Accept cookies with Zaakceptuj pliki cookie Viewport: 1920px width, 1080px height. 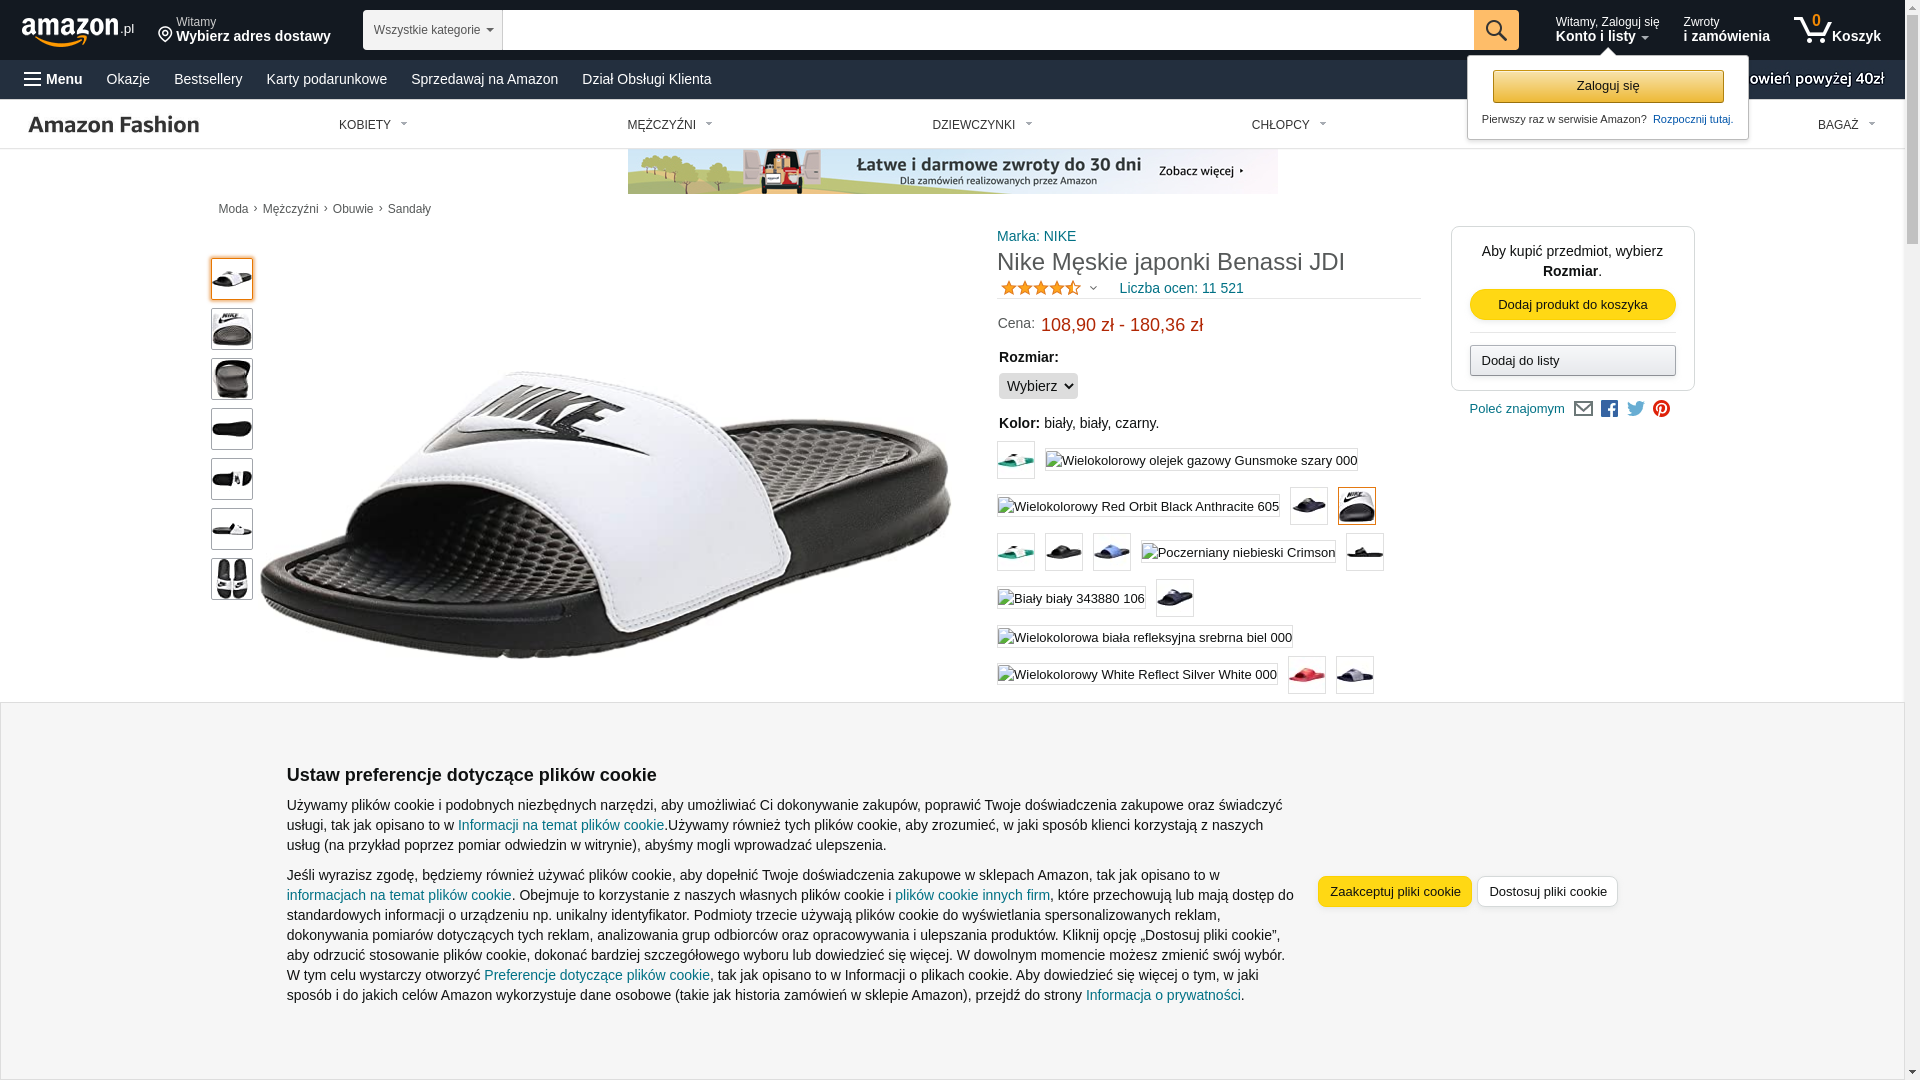[1395, 892]
